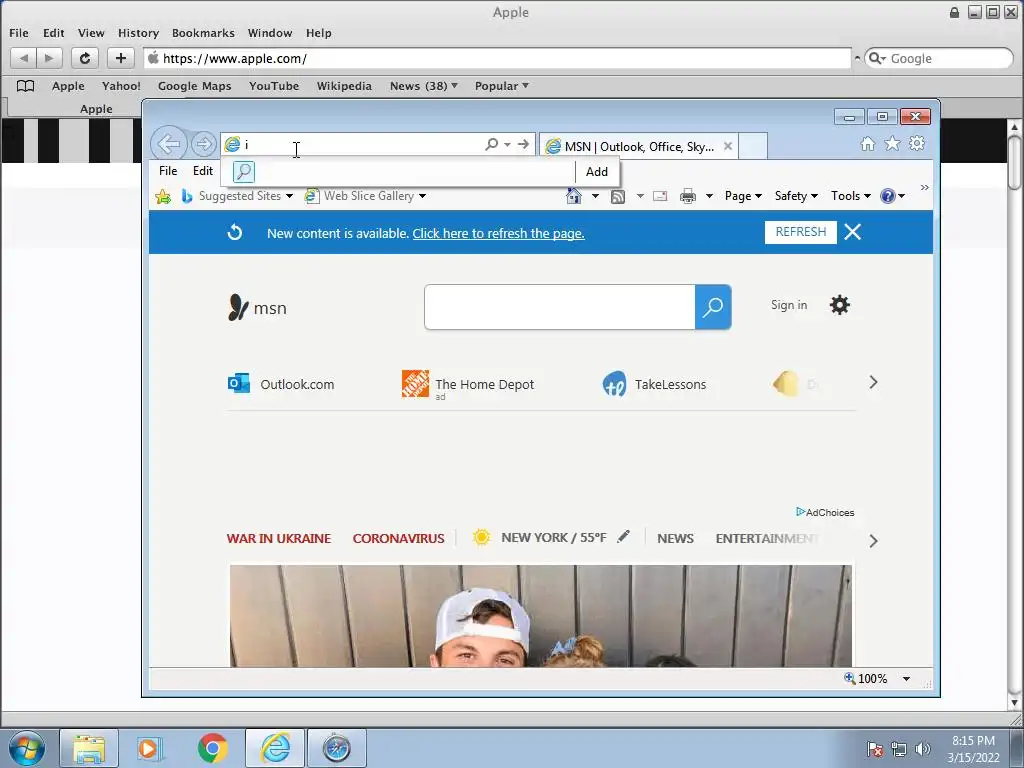The width and height of the screenshot is (1024, 768).
Task: Expand Safari News (38) bookmarks folder
Action: click(x=424, y=86)
